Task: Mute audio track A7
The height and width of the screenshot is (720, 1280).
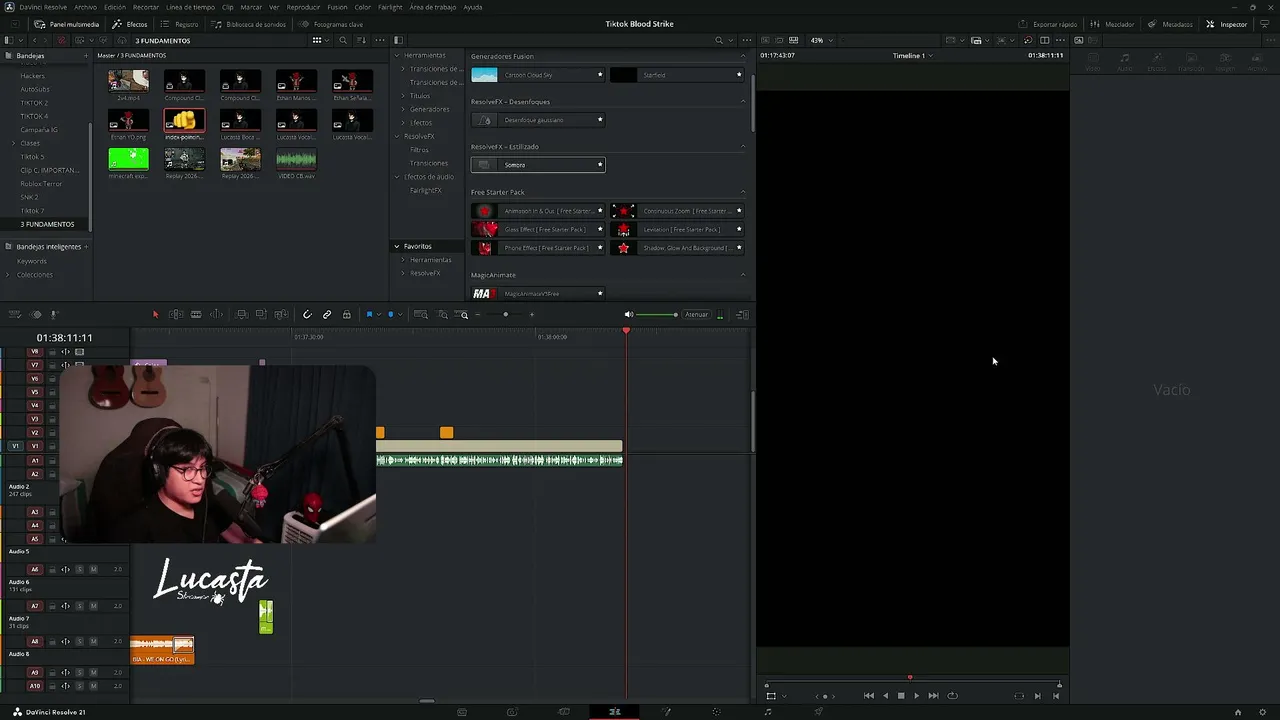Action: pos(93,606)
